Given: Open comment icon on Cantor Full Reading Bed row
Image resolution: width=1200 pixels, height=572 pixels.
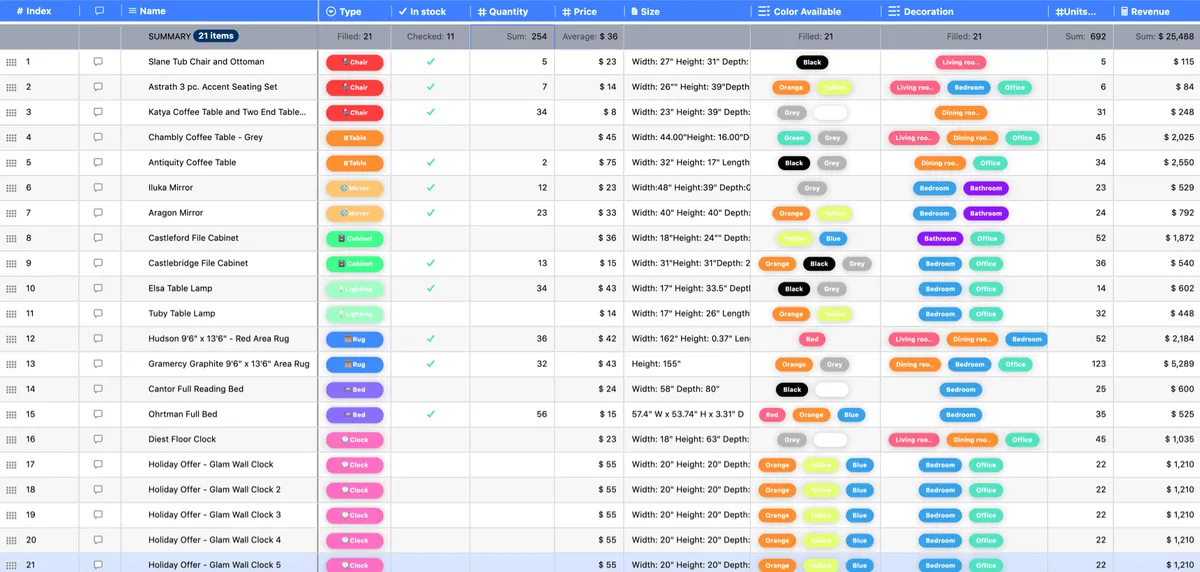Looking at the screenshot, I should (98, 389).
